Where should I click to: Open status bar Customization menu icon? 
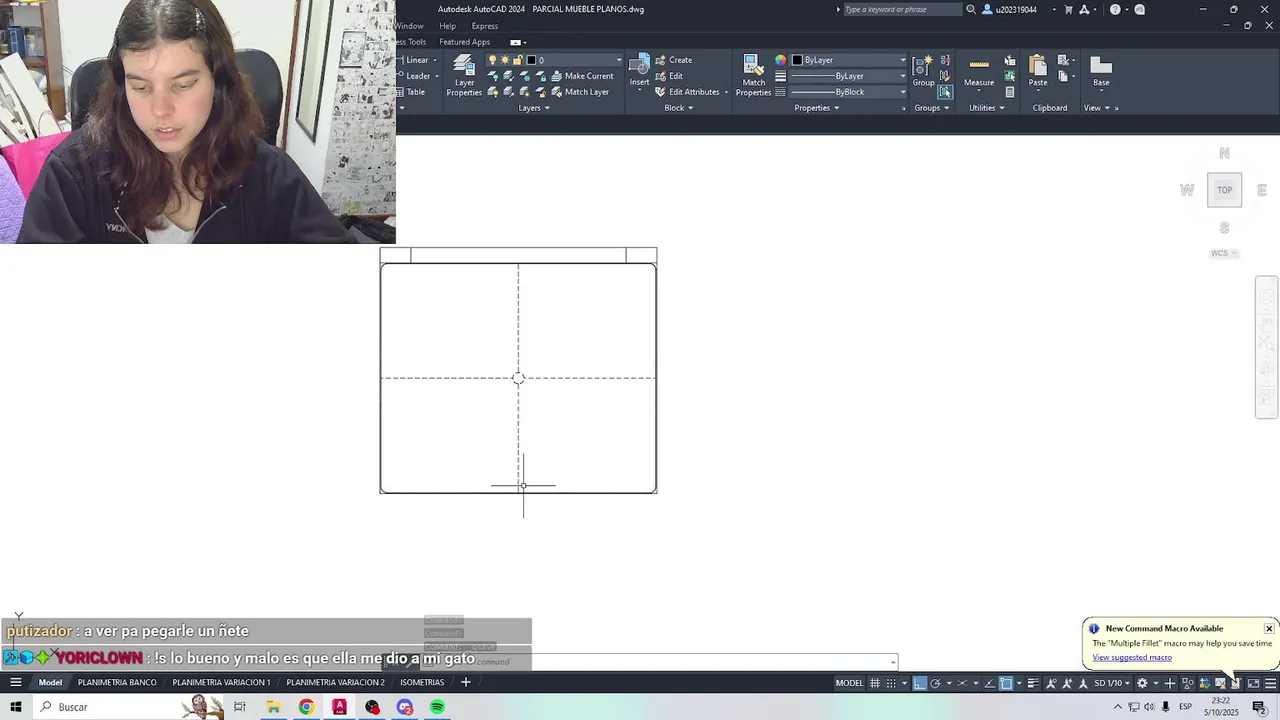1271,683
